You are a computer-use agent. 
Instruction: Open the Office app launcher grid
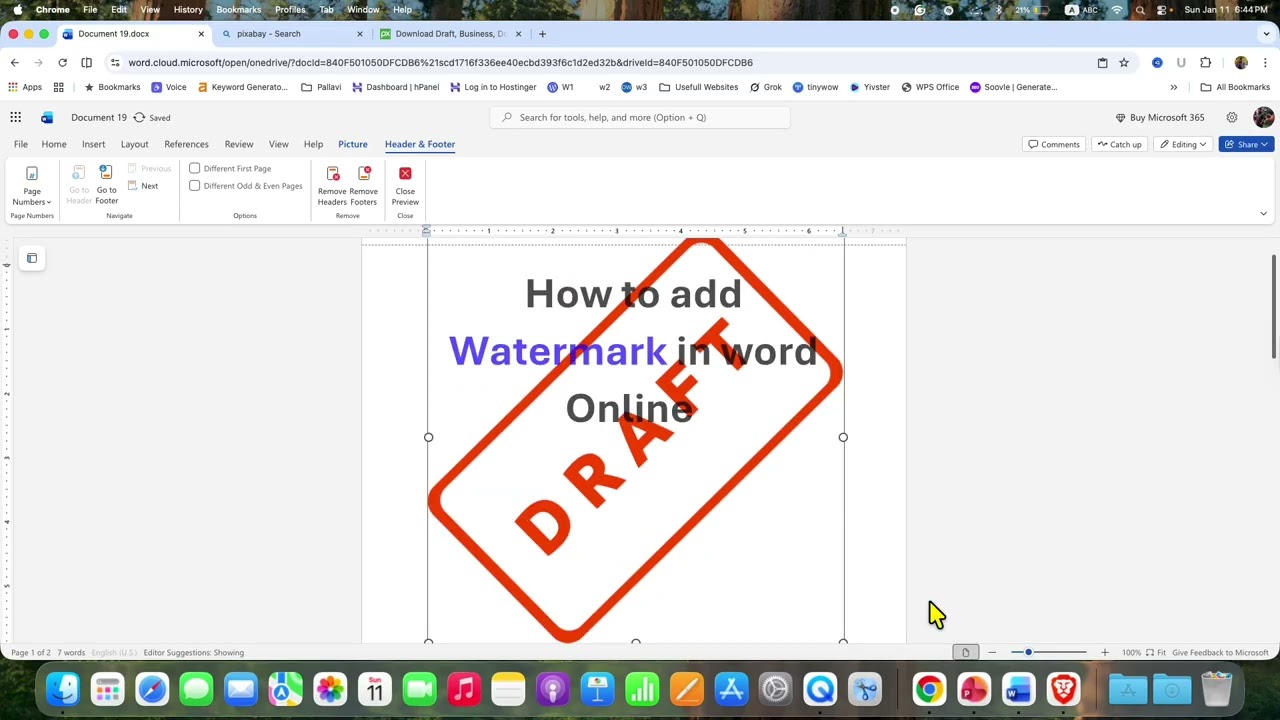[x=16, y=117]
